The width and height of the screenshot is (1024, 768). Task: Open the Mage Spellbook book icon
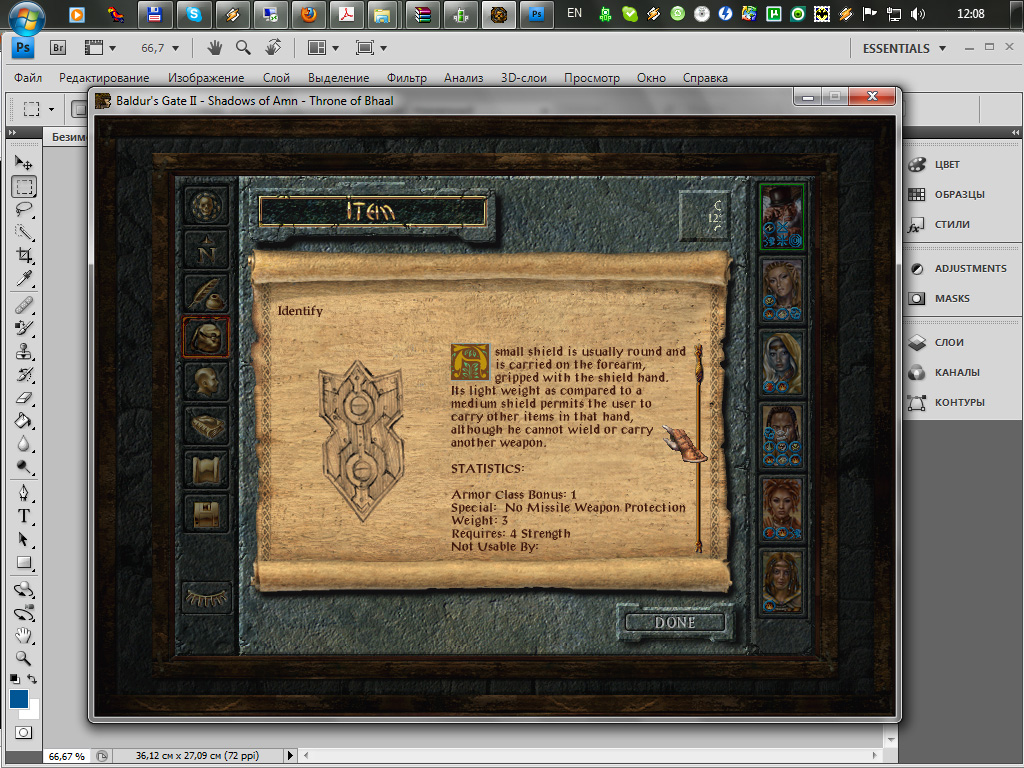point(206,426)
